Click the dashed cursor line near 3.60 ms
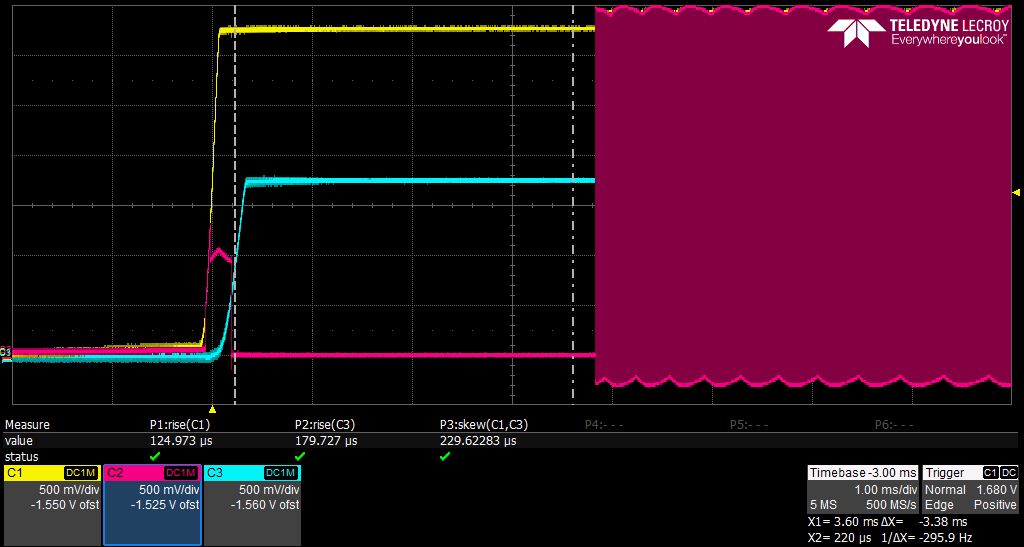Screen dimensions: 1024x547 pos(573,204)
